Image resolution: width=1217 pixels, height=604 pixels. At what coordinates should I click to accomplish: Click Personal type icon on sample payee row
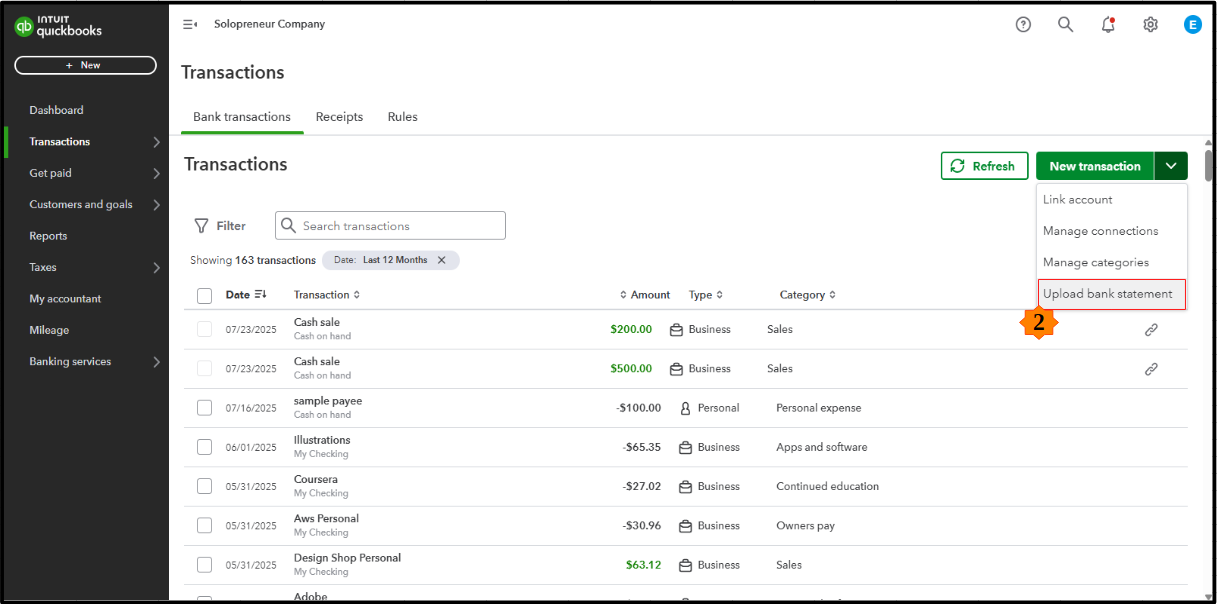click(x=686, y=408)
